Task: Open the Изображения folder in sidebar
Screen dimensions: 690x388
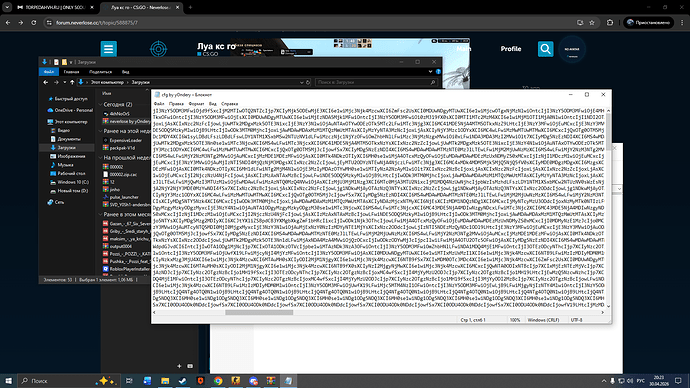Action: [x=67, y=156]
